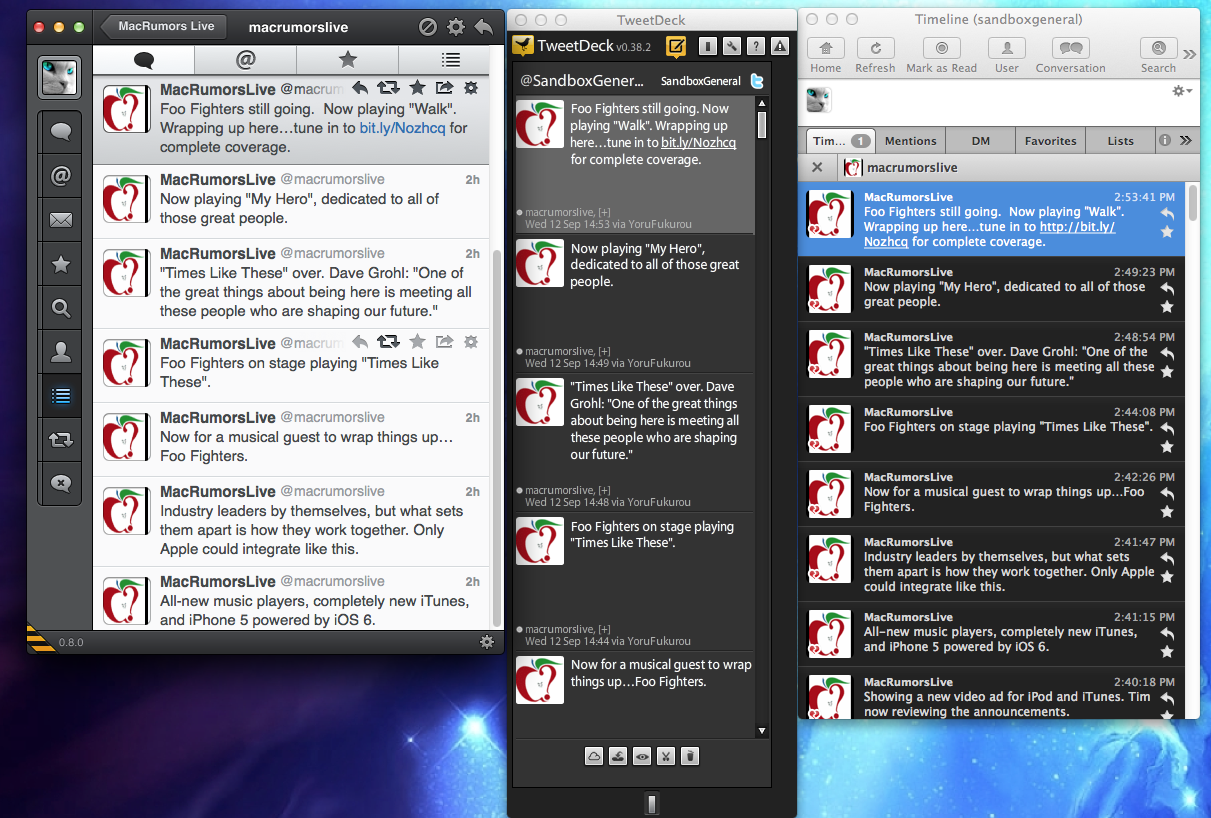The height and width of the screenshot is (818, 1211).
Task: Favorite "Foo Fighters on stage" tweet, left window
Action: tap(417, 342)
